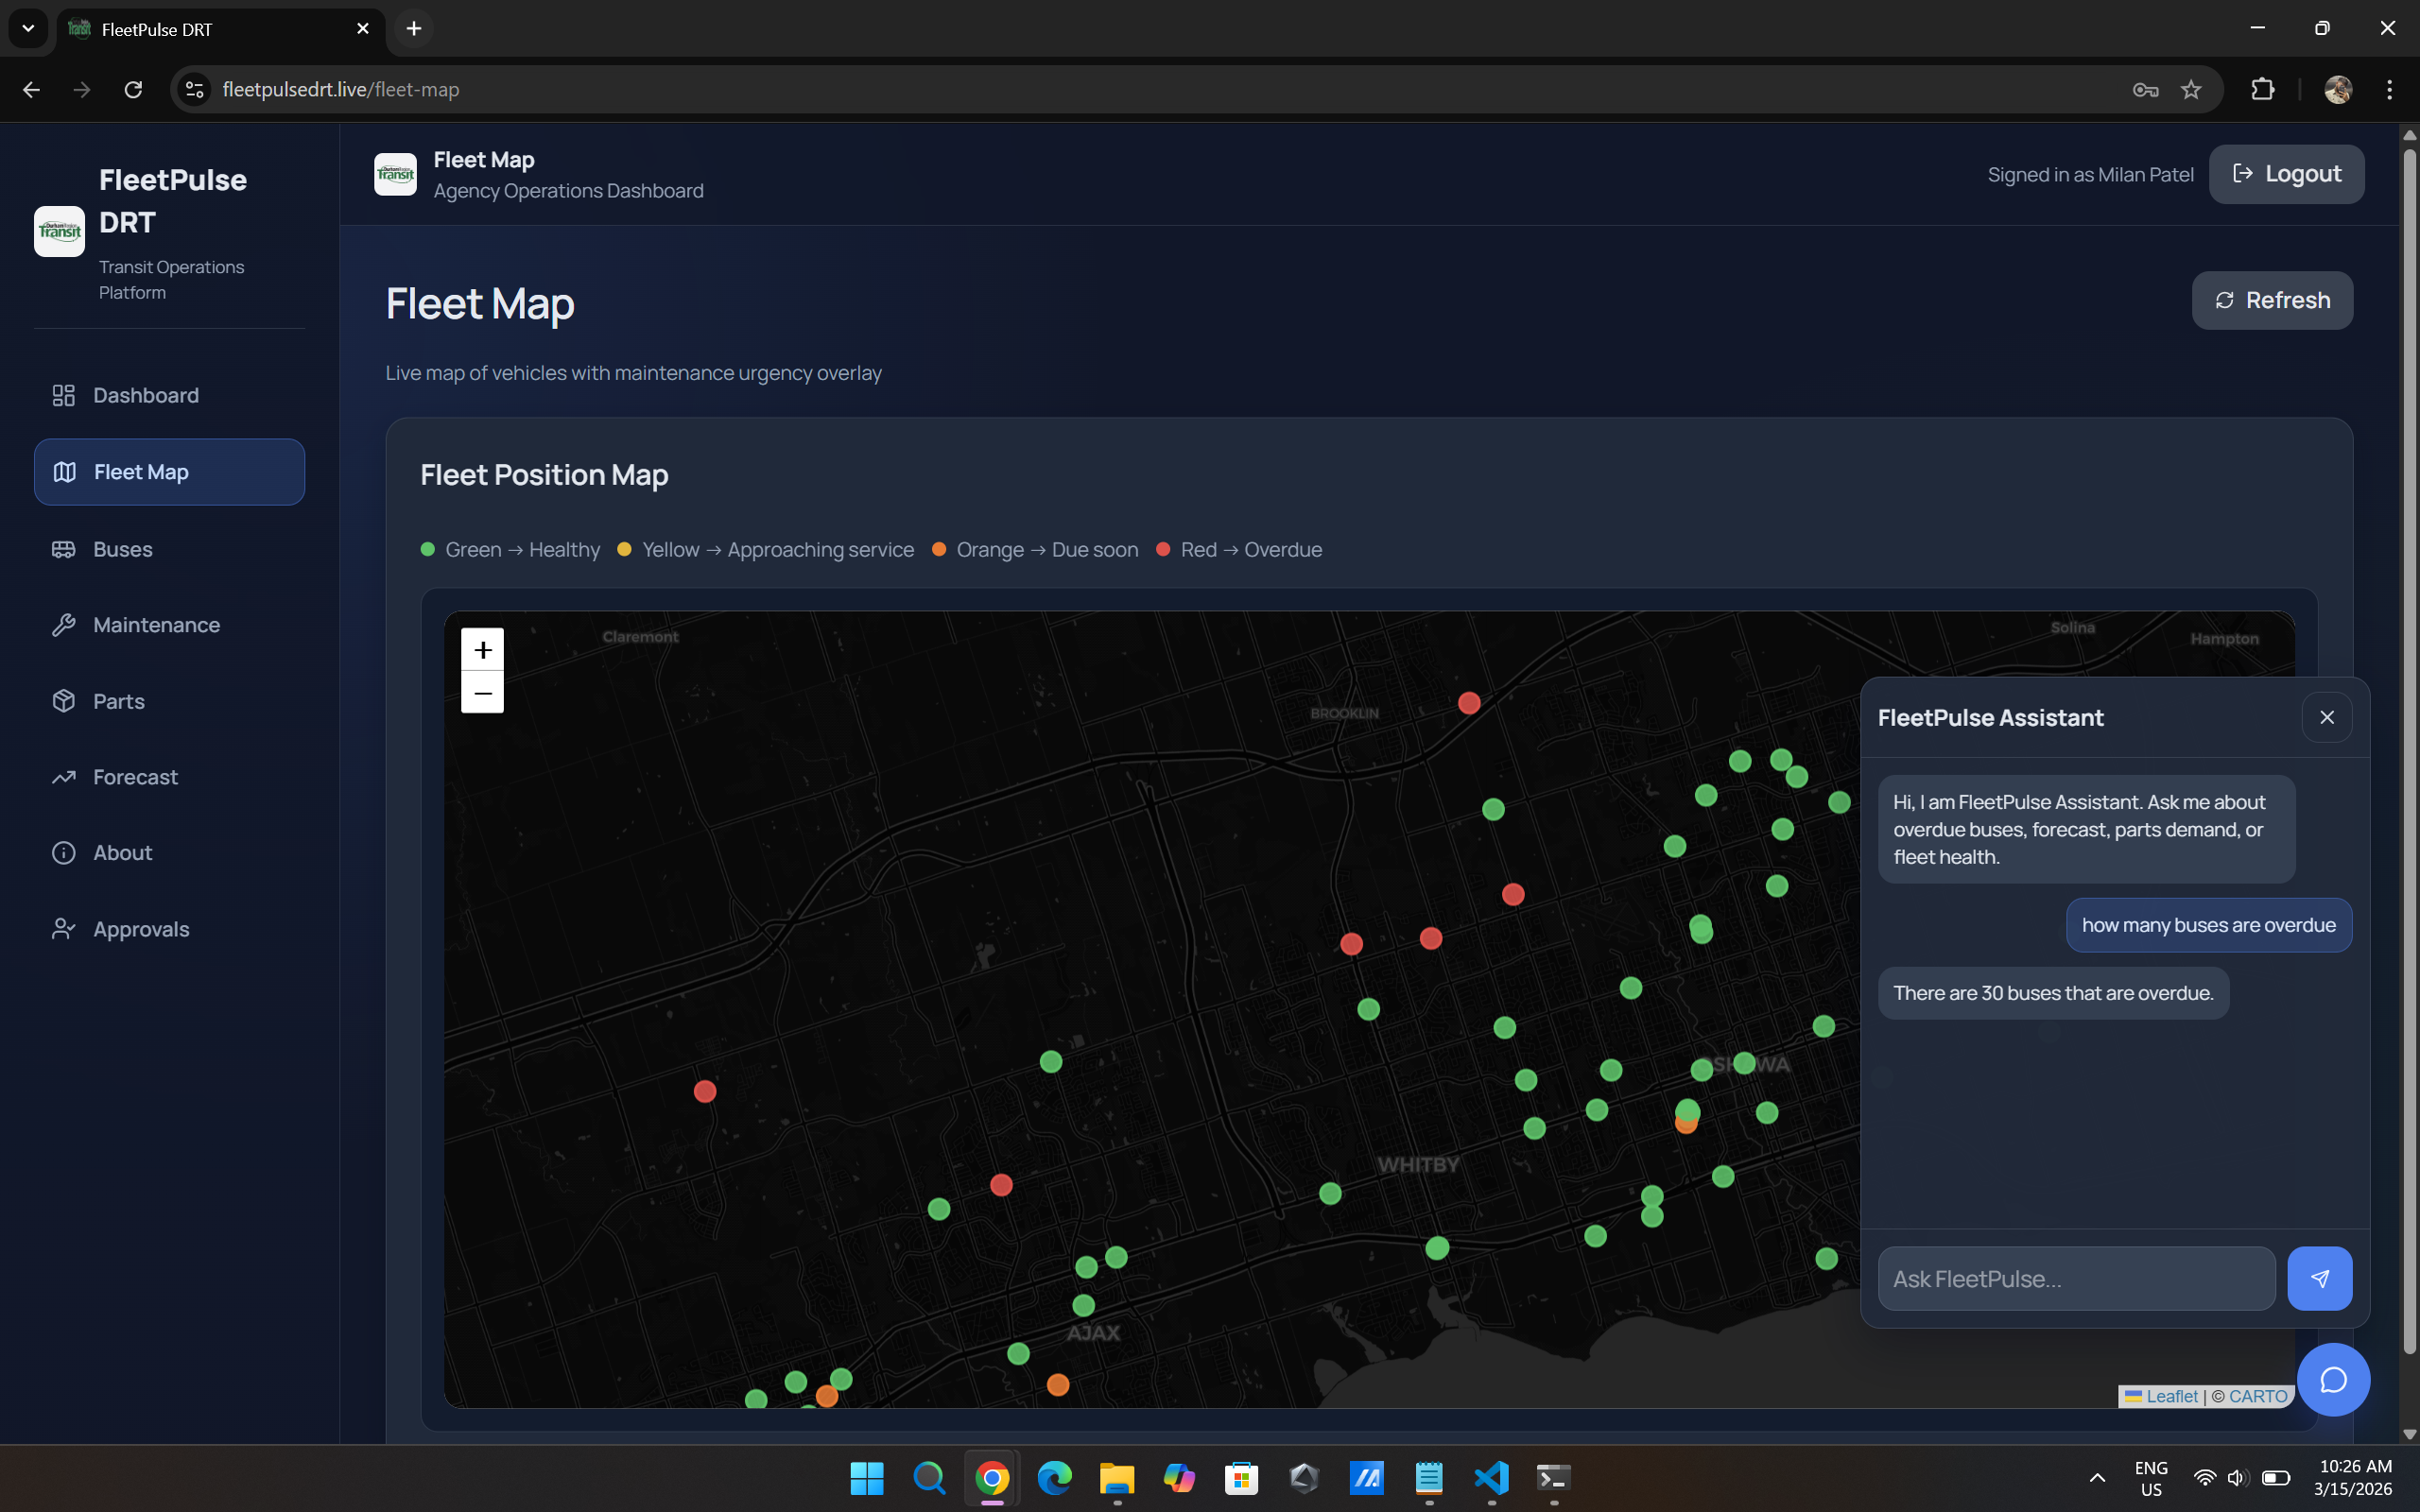Image resolution: width=2420 pixels, height=1512 pixels.
Task: Click the About info item
Action: tap(122, 853)
